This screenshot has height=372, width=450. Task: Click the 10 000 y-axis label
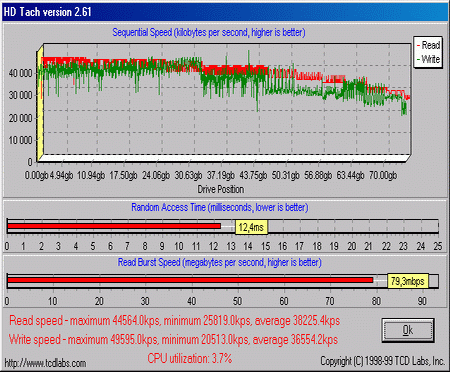coord(20,140)
